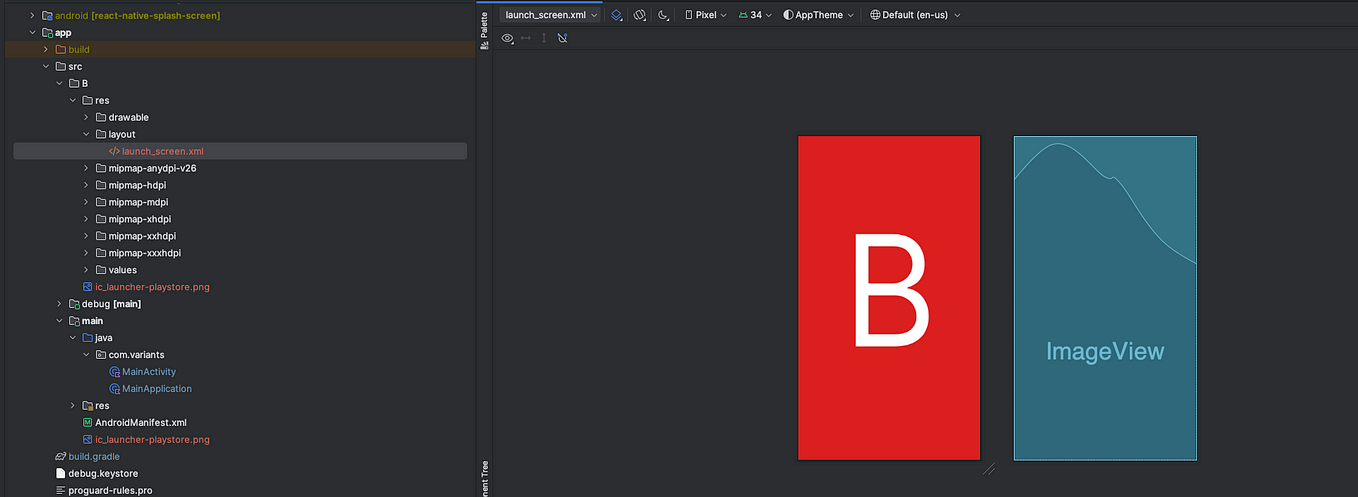Open the Component Tree side tab
This screenshot has width=1358, height=497.
pyautogui.click(x=484, y=478)
